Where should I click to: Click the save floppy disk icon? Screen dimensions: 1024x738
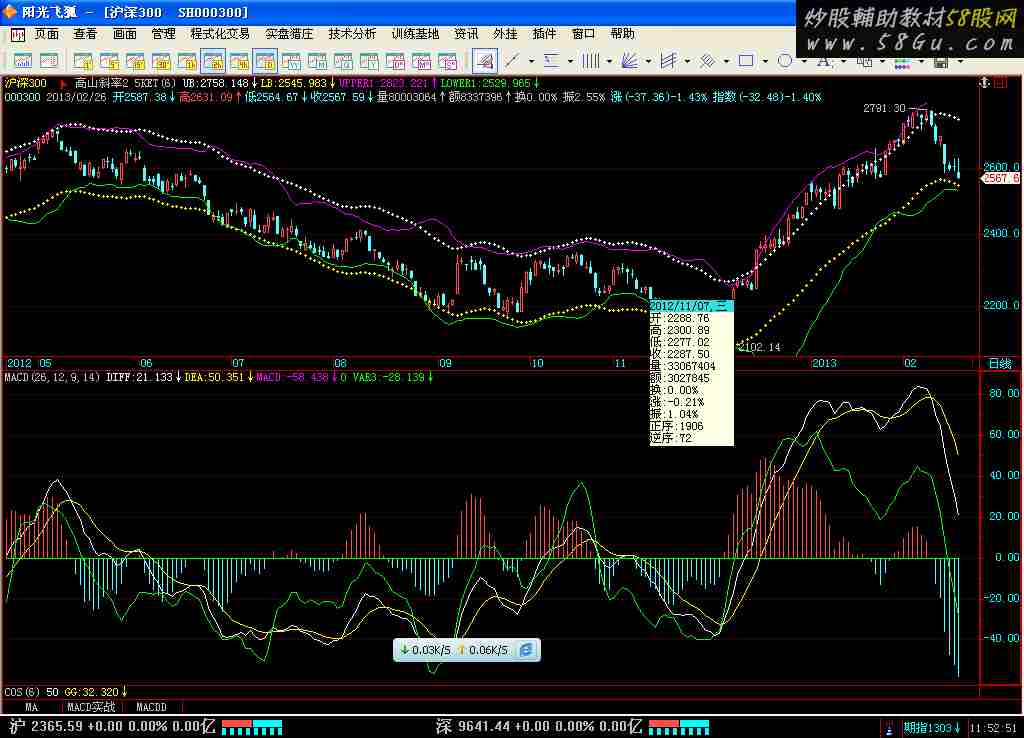[x=942, y=62]
